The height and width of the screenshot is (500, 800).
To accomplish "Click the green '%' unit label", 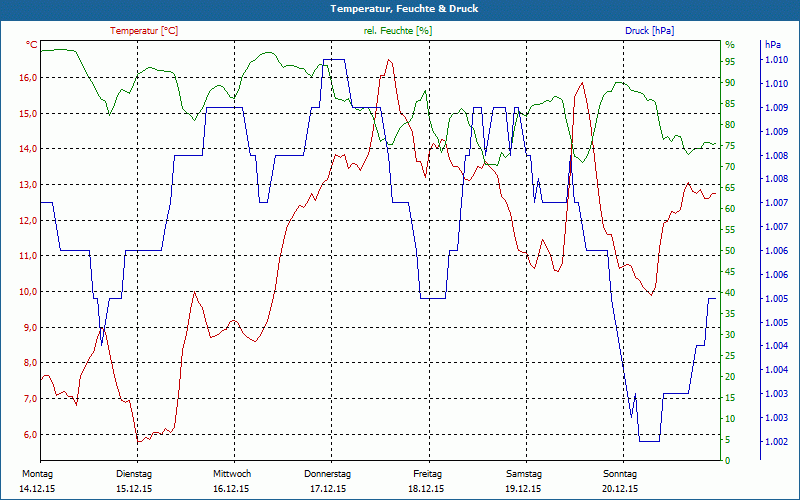I will pyautogui.click(x=730, y=45).
